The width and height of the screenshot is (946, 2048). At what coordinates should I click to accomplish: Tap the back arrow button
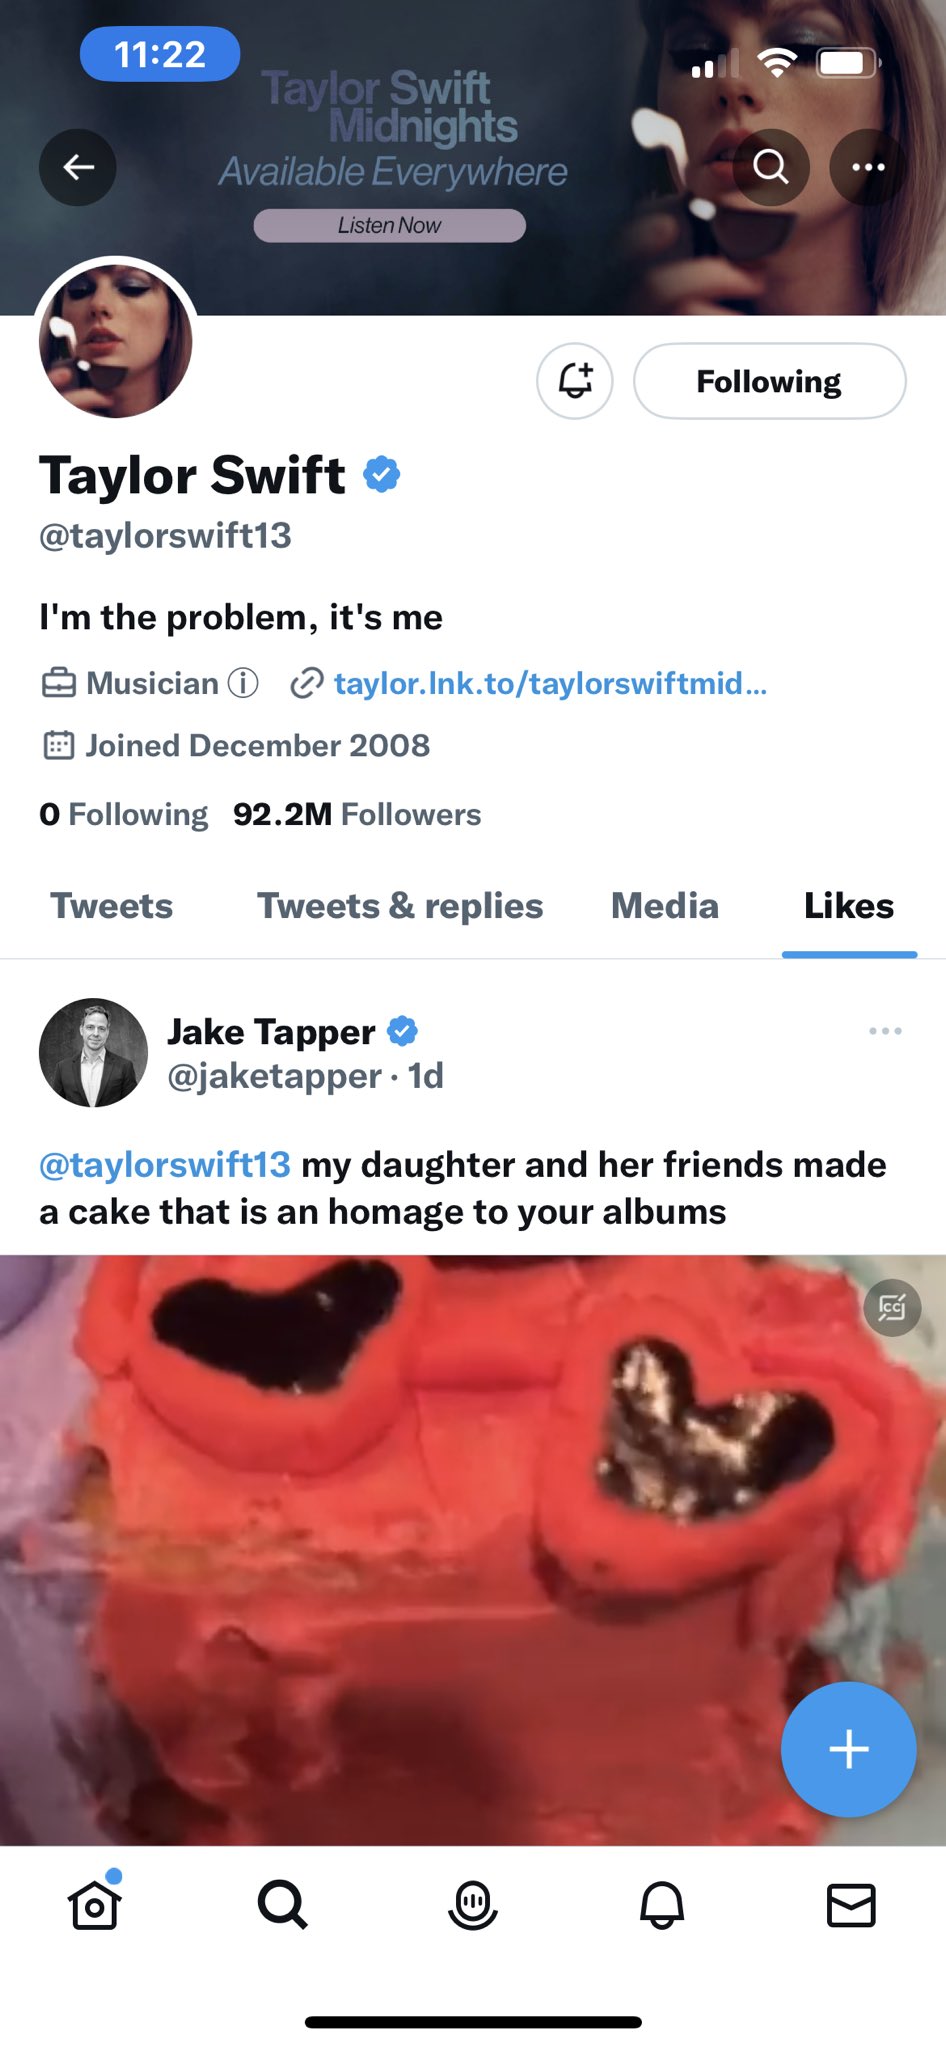pyautogui.click(x=78, y=167)
